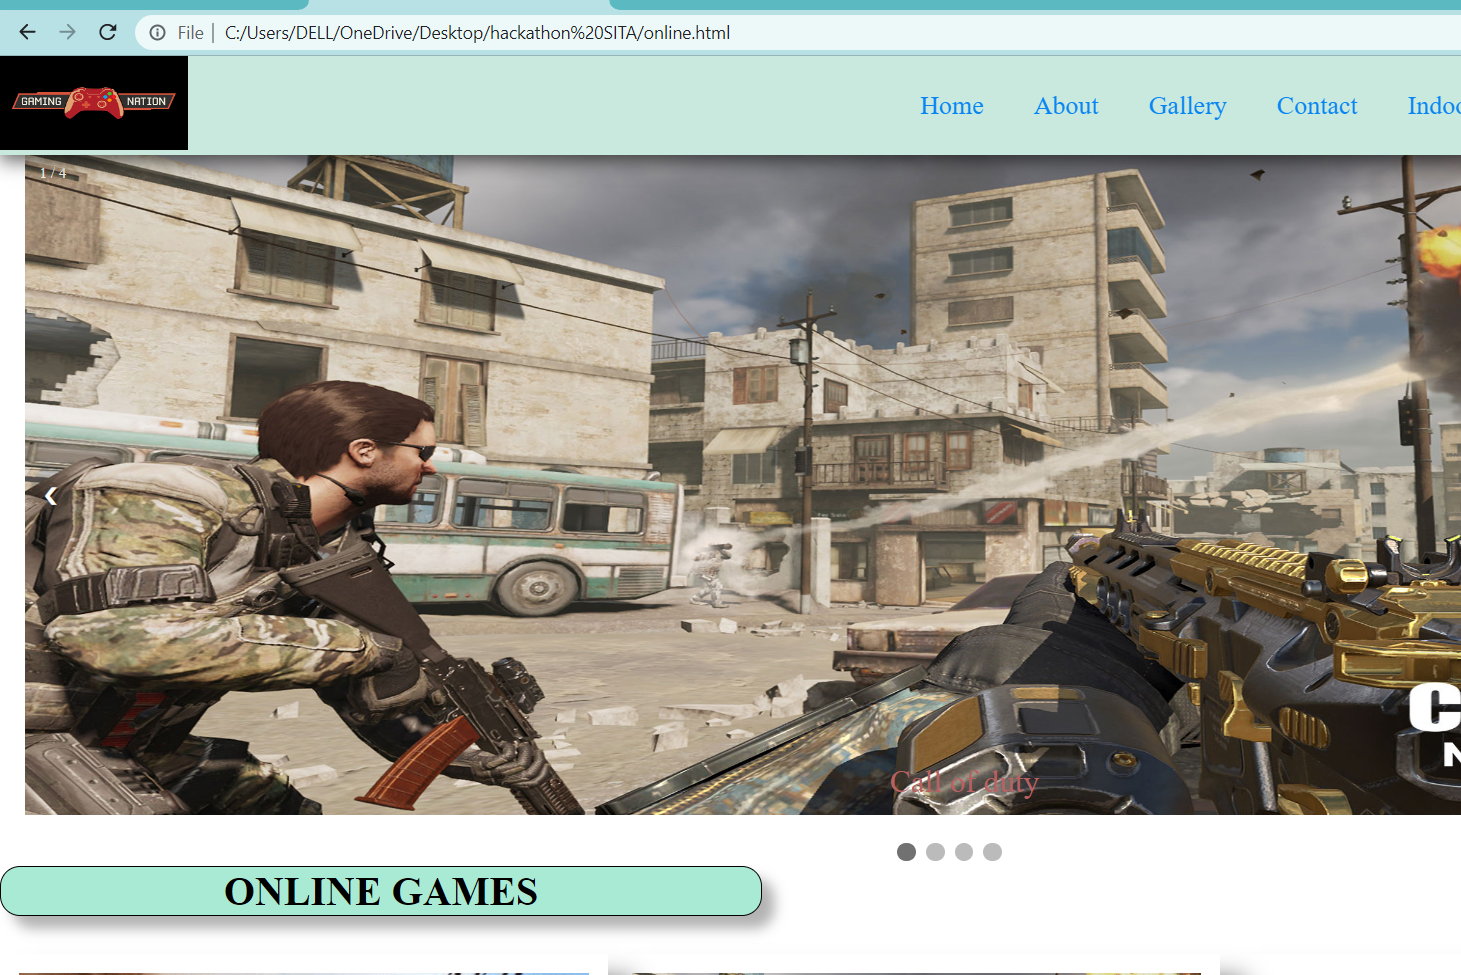
Task: Click the browser forward arrow
Action: coord(67,32)
